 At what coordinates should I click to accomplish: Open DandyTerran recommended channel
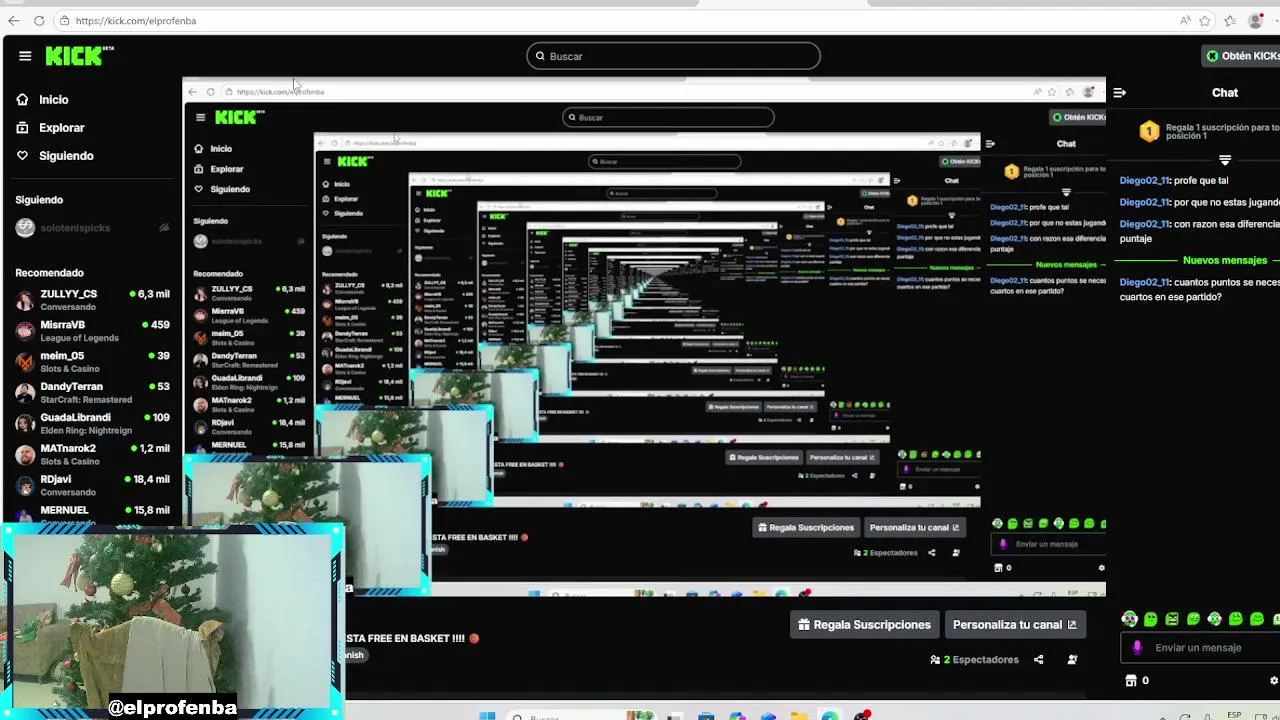coord(92,393)
